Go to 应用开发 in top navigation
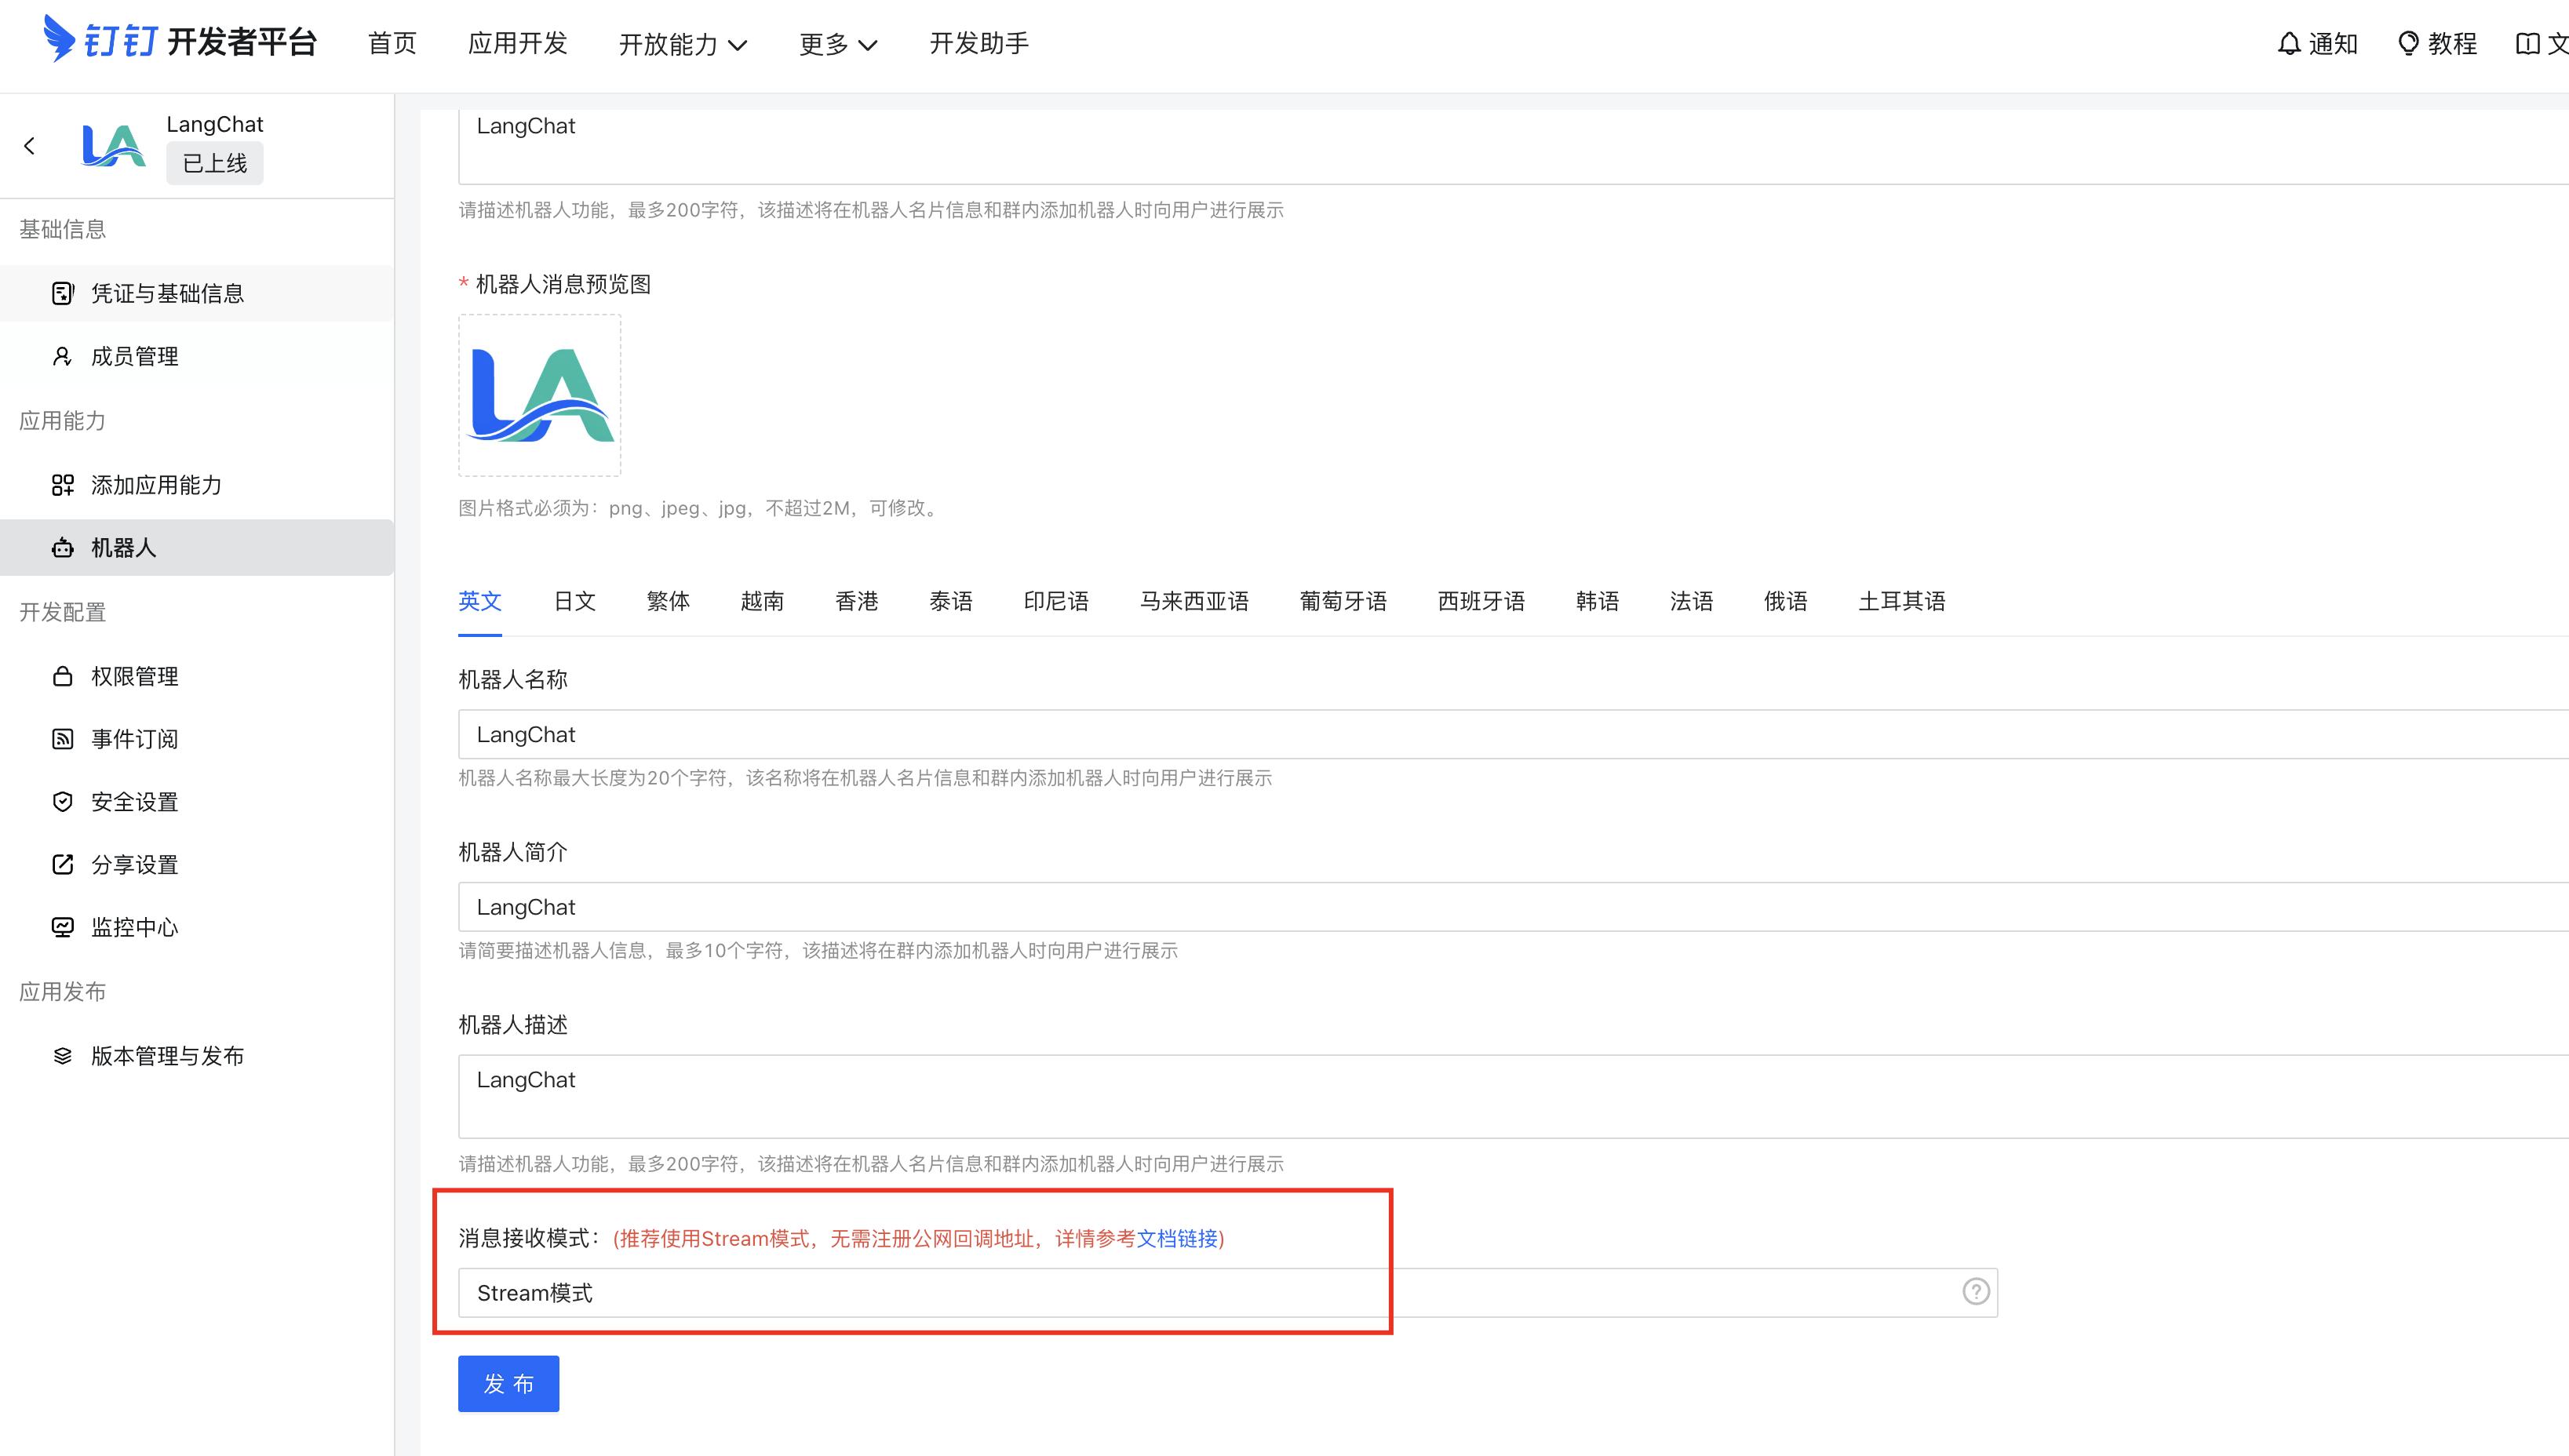Screen dimensions: 2569x1456 [x=517, y=44]
